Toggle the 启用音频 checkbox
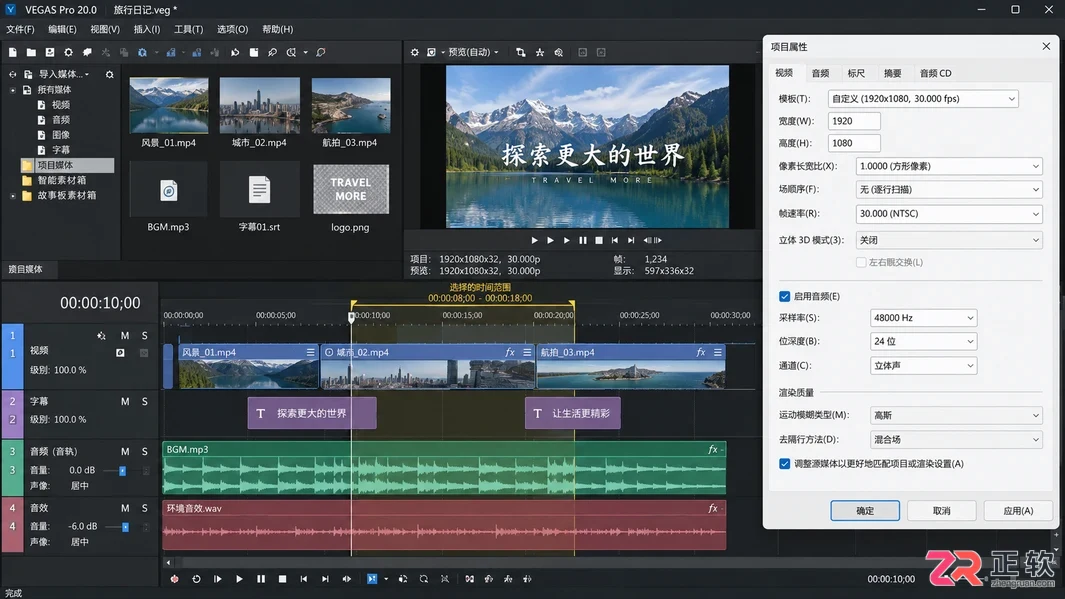The image size is (1065, 599). click(x=784, y=296)
